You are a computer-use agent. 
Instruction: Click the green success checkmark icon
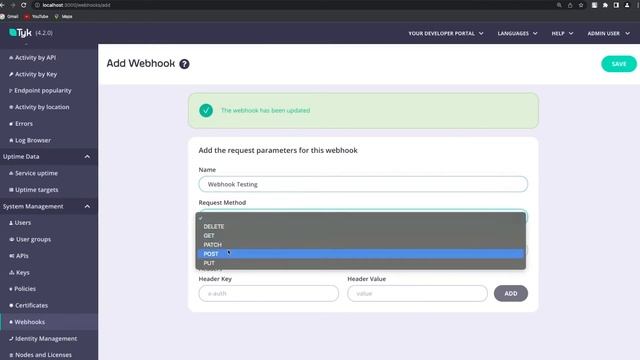pyautogui.click(x=206, y=110)
